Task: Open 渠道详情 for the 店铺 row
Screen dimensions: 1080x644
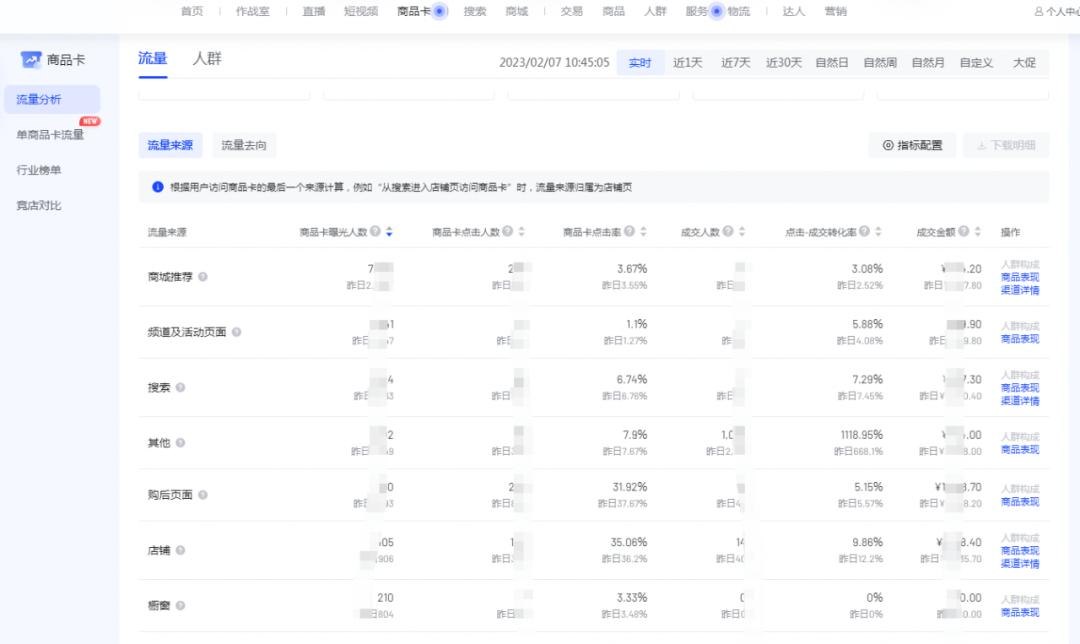Action: coord(1019,563)
